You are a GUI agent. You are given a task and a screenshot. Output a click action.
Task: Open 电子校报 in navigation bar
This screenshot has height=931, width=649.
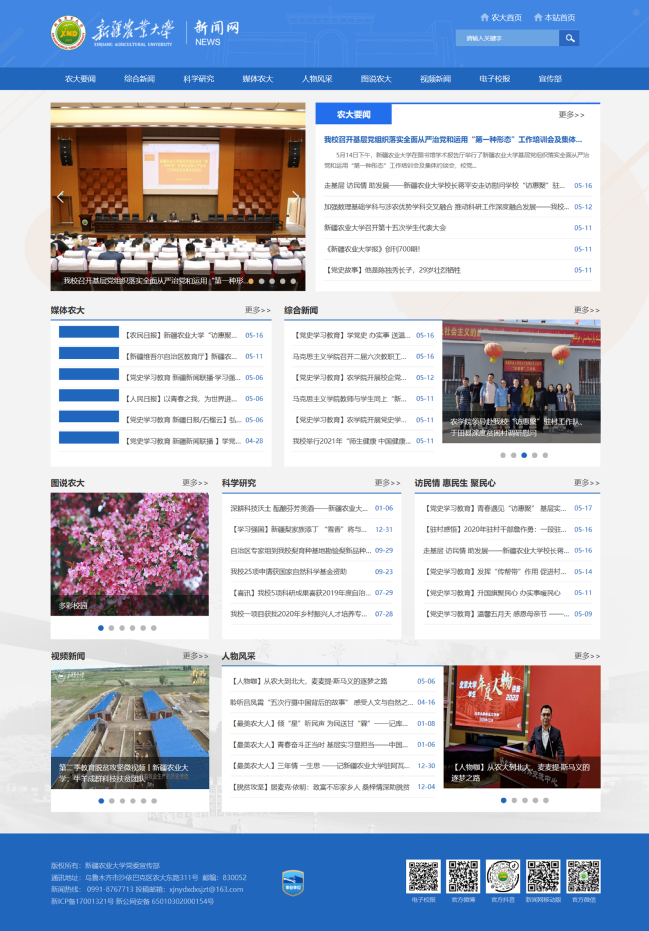[494, 79]
